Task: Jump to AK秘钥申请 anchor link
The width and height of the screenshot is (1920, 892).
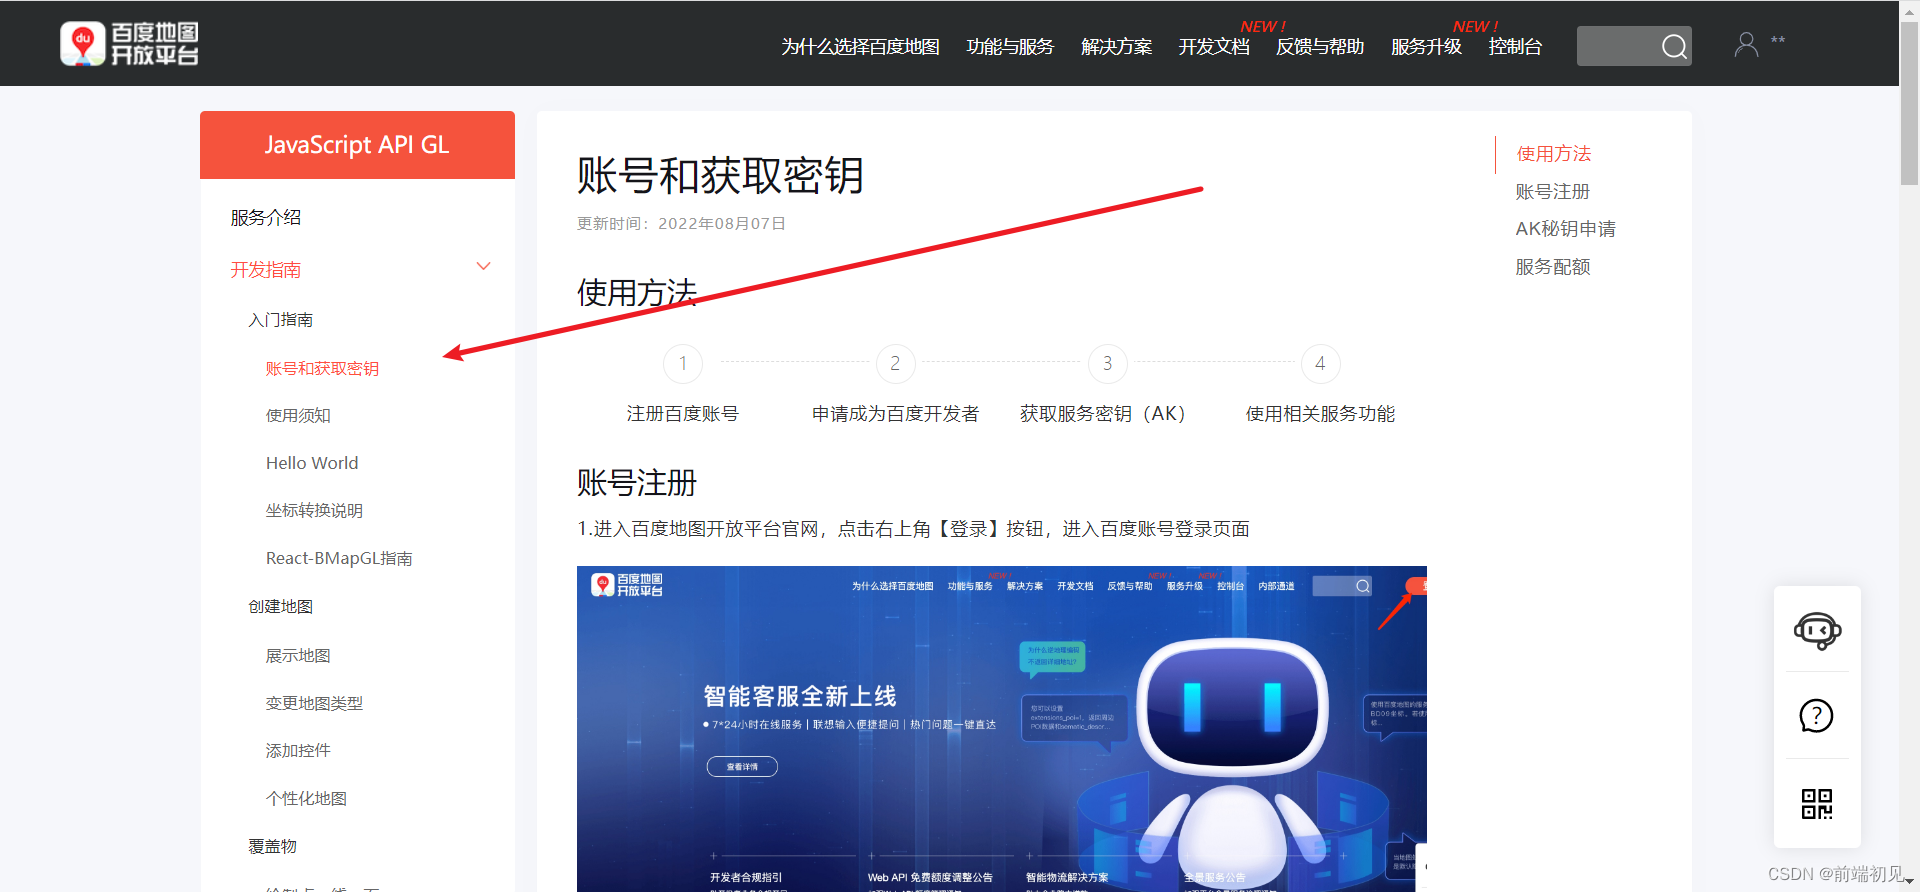Action: [x=1566, y=229]
